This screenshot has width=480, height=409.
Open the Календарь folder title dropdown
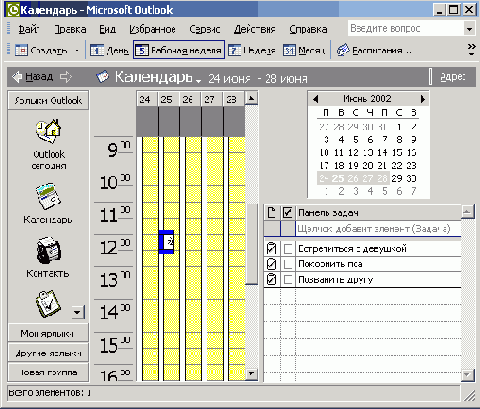pyautogui.click(x=199, y=81)
